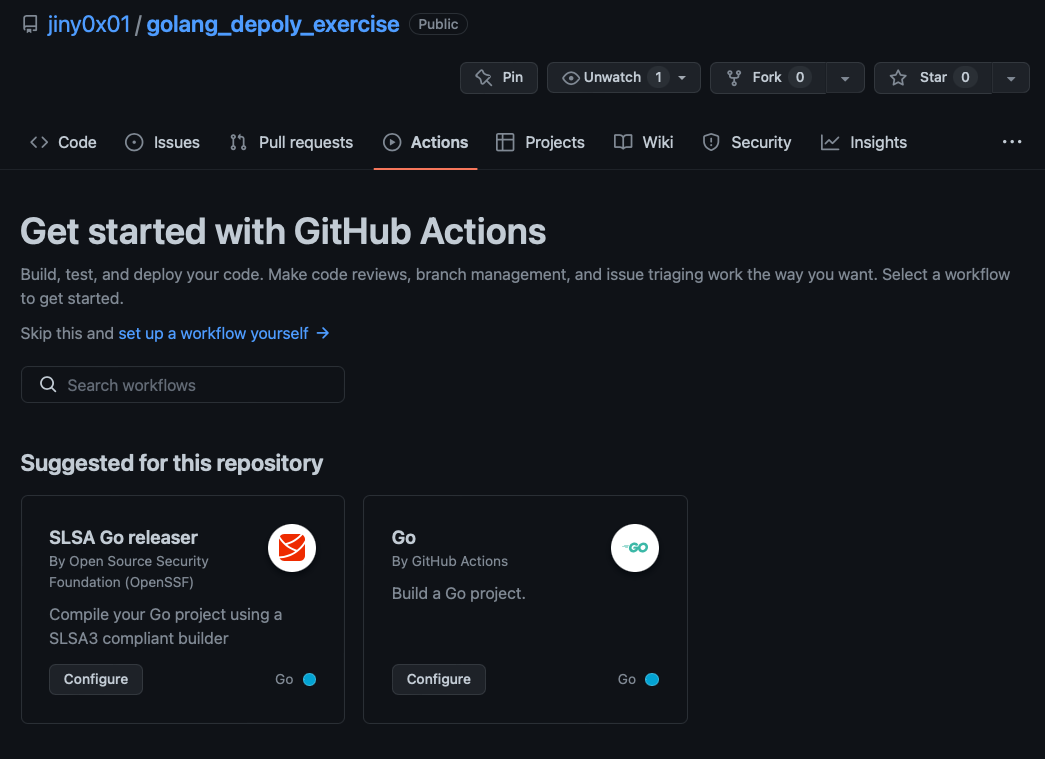Focus the Search workflows input field
1045x759 pixels.
pos(183,384)
